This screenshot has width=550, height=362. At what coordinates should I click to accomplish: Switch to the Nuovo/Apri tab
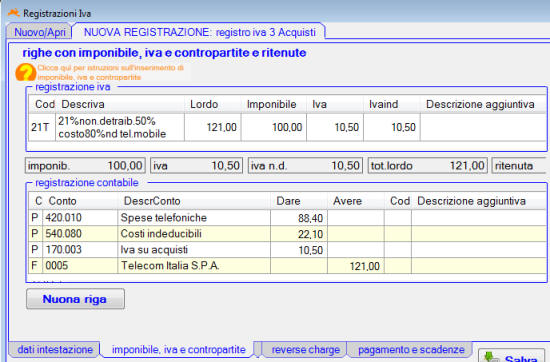(39, 32)
